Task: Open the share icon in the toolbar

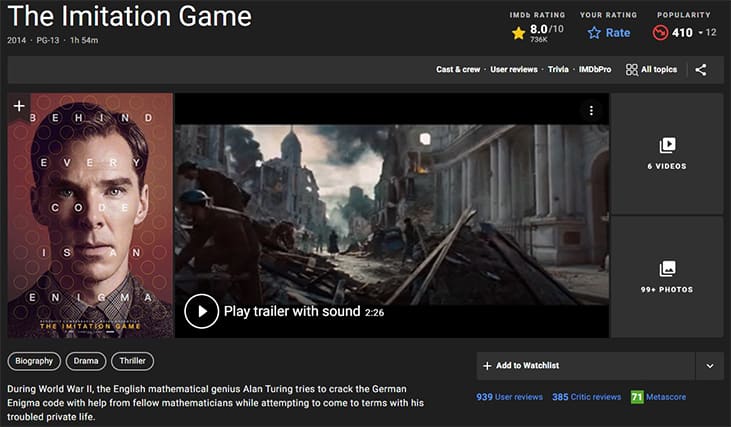Action: point(701,70)
